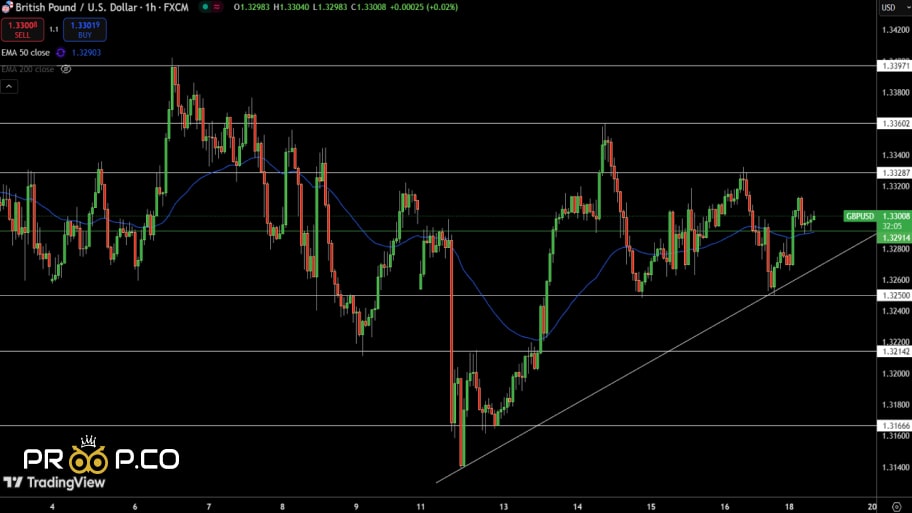Click the 1.32000 price axis tick
This screenshot has height=513, width=912.
tap(896, 373)
